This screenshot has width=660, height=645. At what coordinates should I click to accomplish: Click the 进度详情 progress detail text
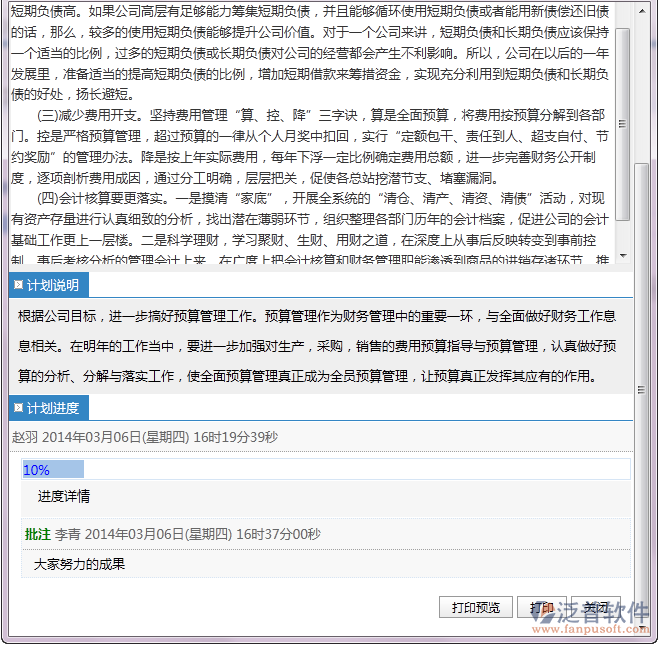64,496
